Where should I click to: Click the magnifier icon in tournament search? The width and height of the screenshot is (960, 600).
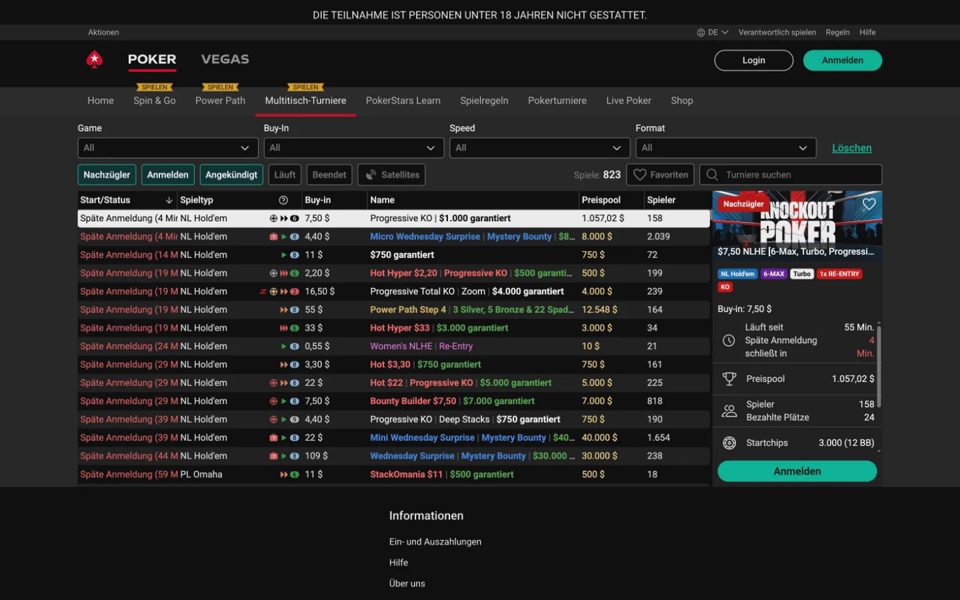pos(712,175)
